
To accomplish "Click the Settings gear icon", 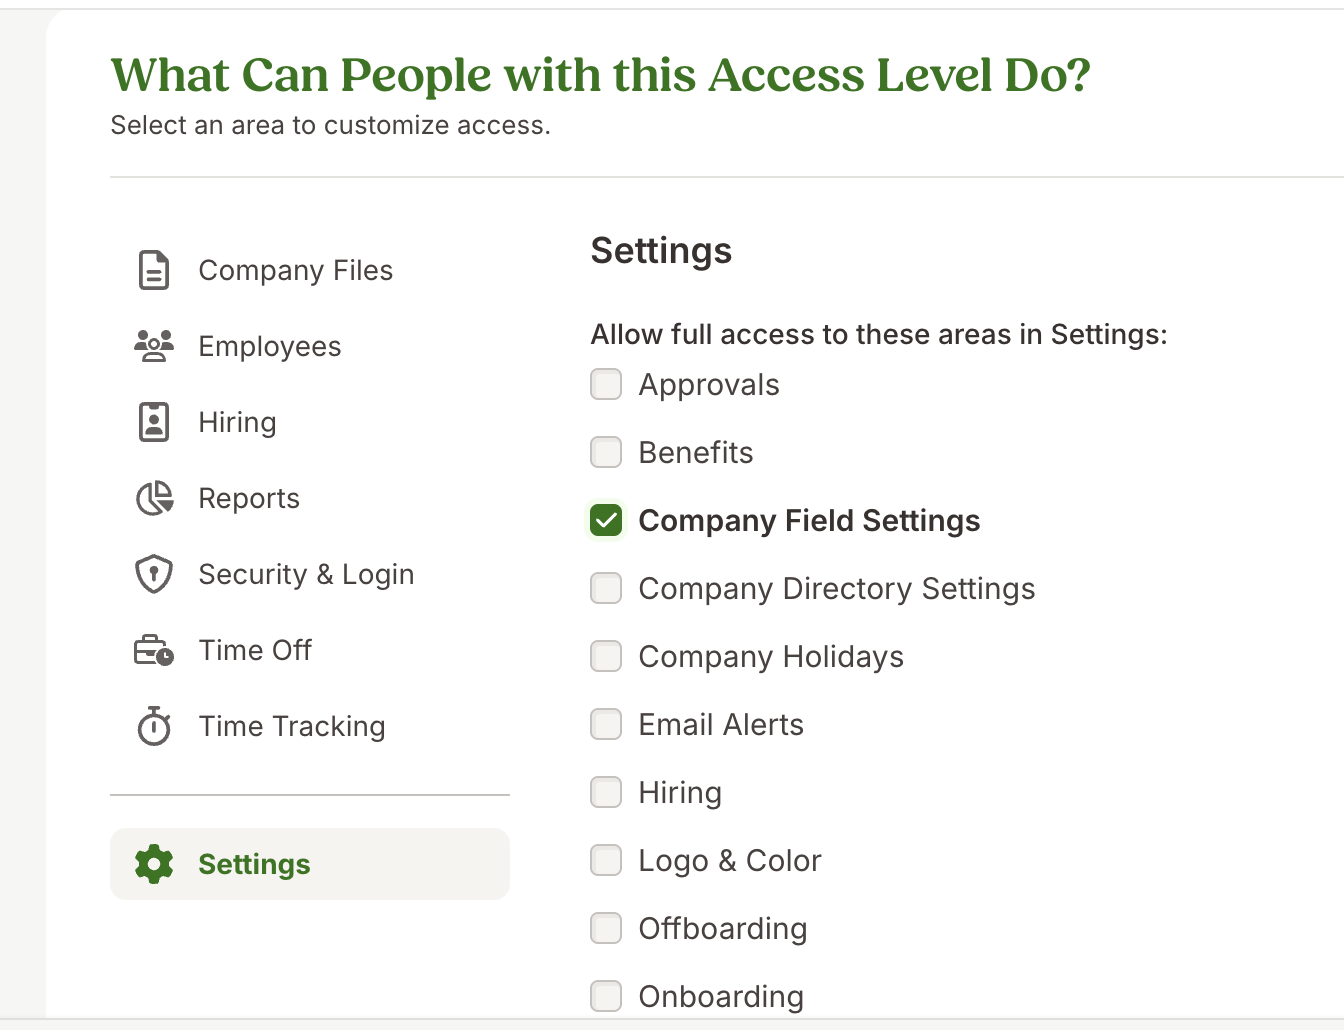I will coord(154,863).
